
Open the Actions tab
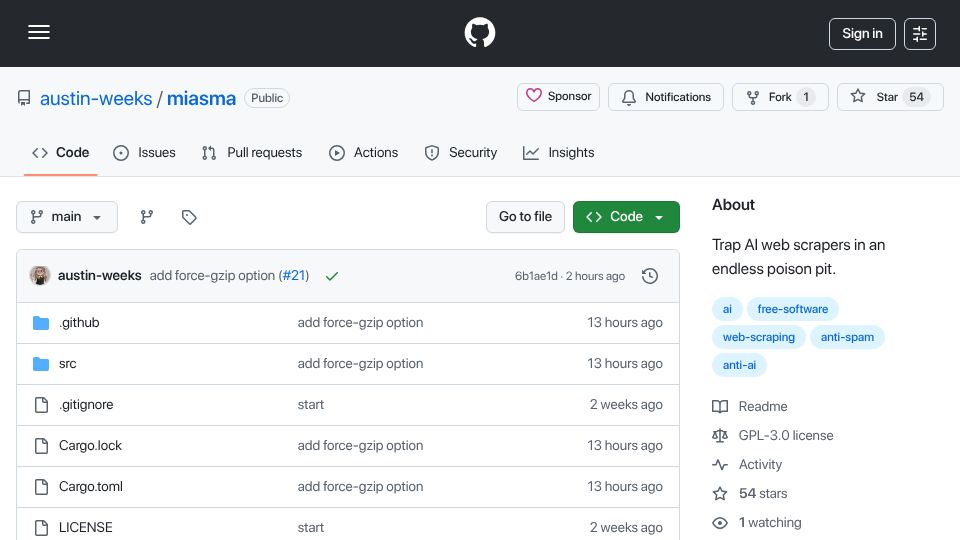point(364,152)
